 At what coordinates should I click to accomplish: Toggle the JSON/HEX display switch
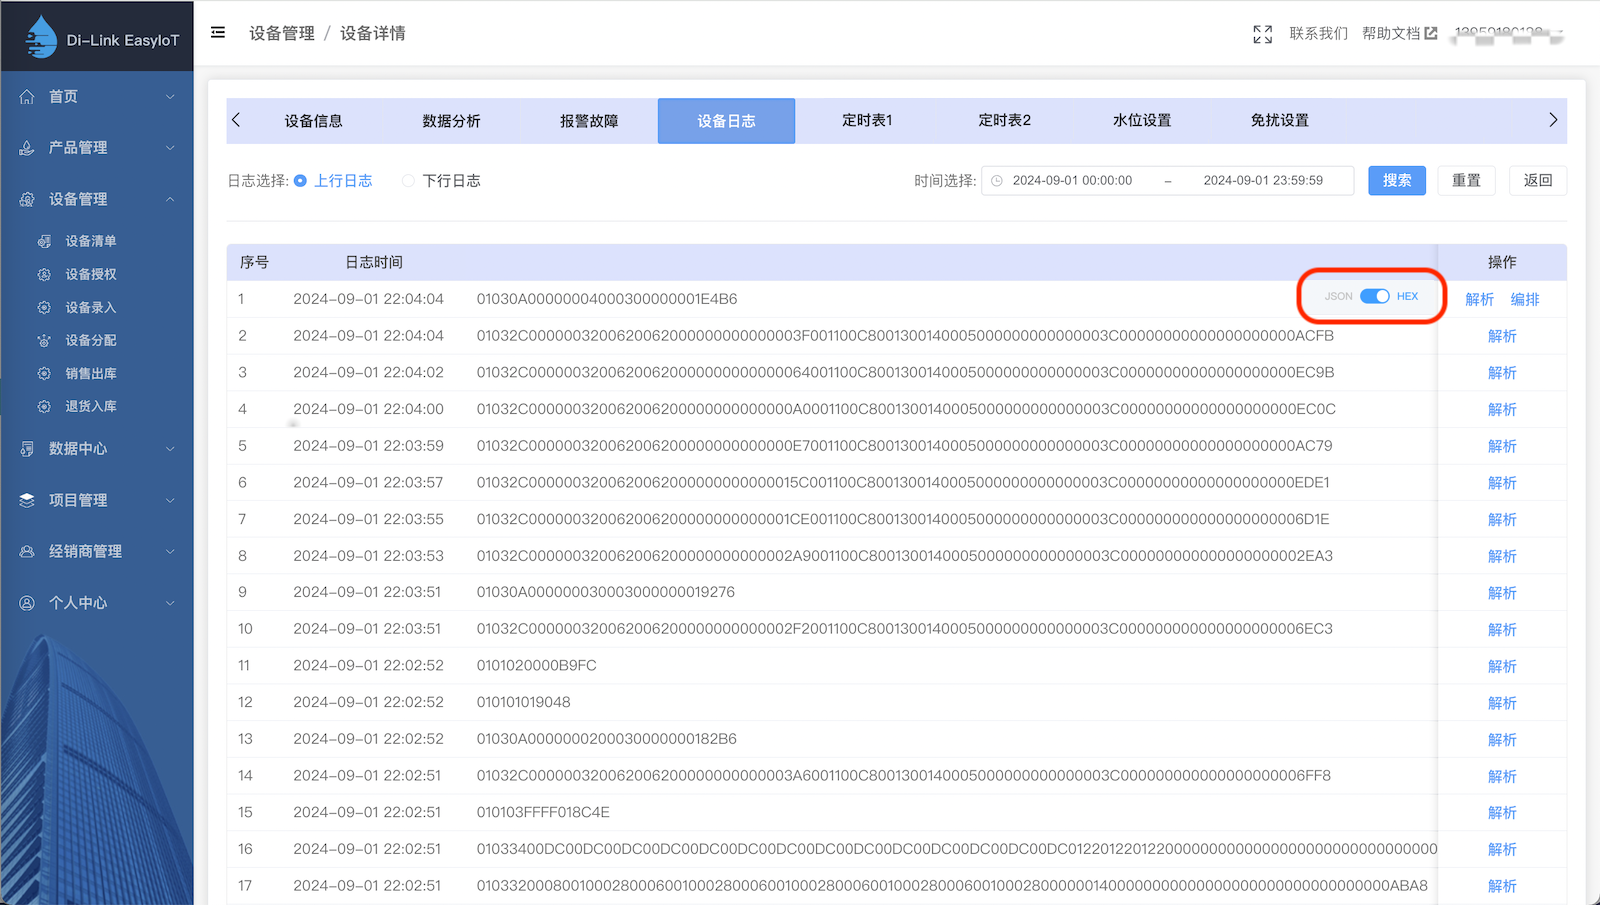[1375, 296]
